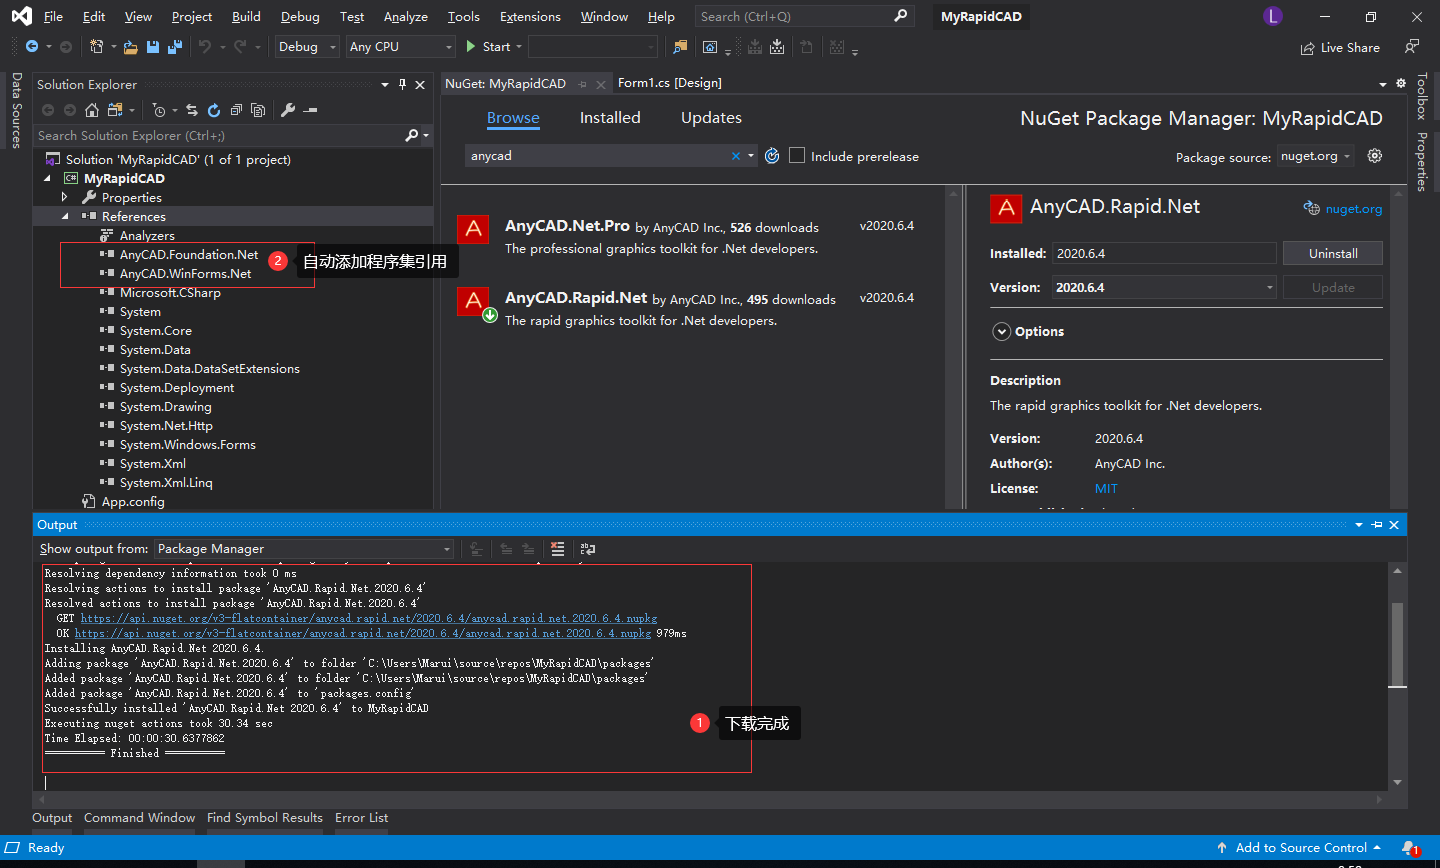The height and width of the screenshot is (868, 1440).
Task: Refresh the NuGet search results
Action: tap(772, 156)
